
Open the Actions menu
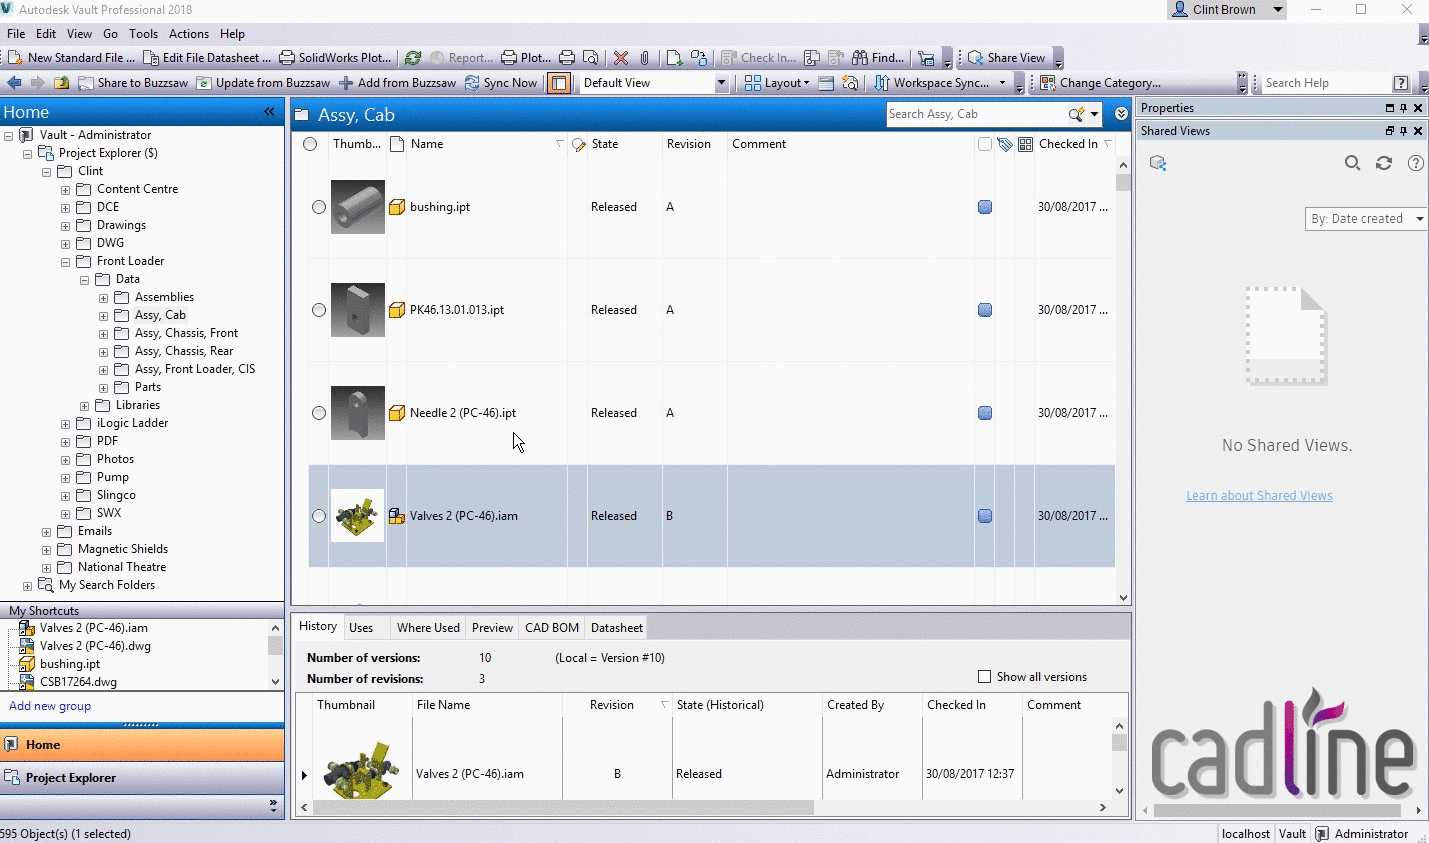(189, 34)
